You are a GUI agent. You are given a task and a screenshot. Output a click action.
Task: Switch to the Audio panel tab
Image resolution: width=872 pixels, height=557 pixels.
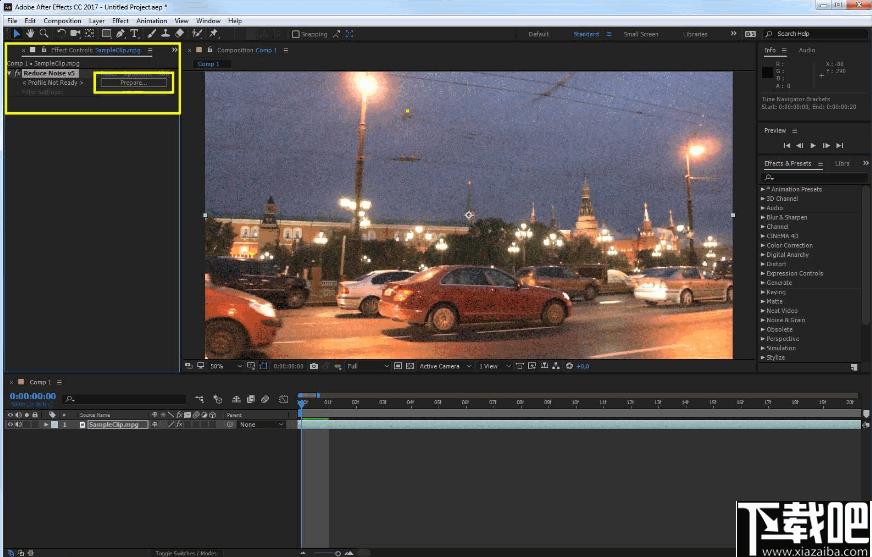click(807, 50)
